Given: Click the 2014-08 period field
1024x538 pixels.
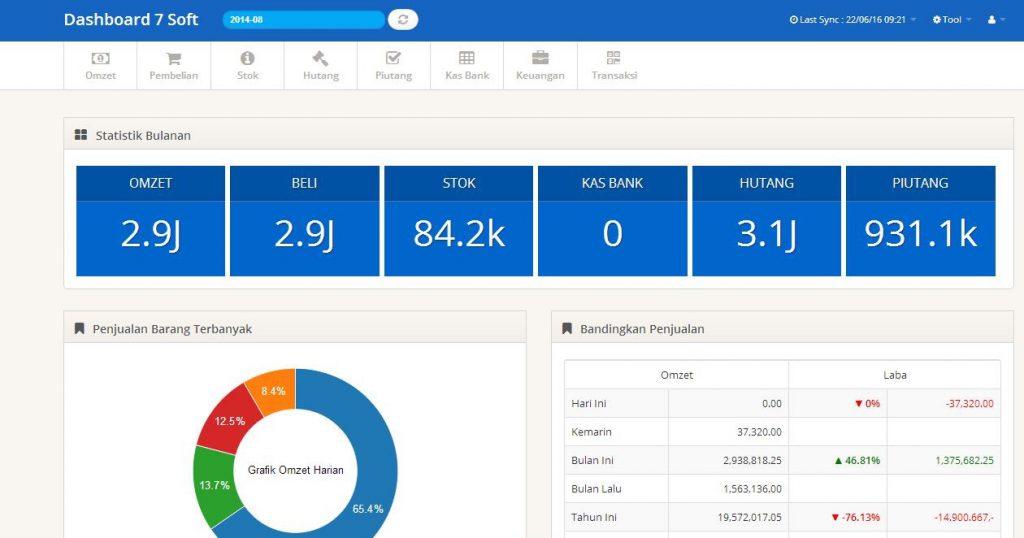Looking at the screenshot, I should click(303, 20).
